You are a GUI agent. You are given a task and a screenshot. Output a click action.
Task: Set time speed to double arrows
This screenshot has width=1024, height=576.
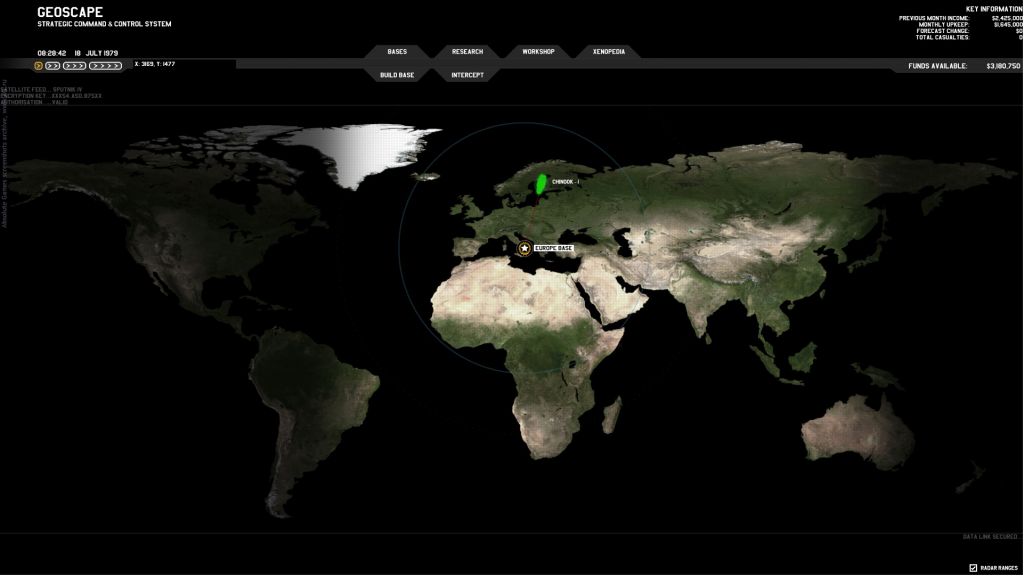pyautogui.click(x=53, y=66)
